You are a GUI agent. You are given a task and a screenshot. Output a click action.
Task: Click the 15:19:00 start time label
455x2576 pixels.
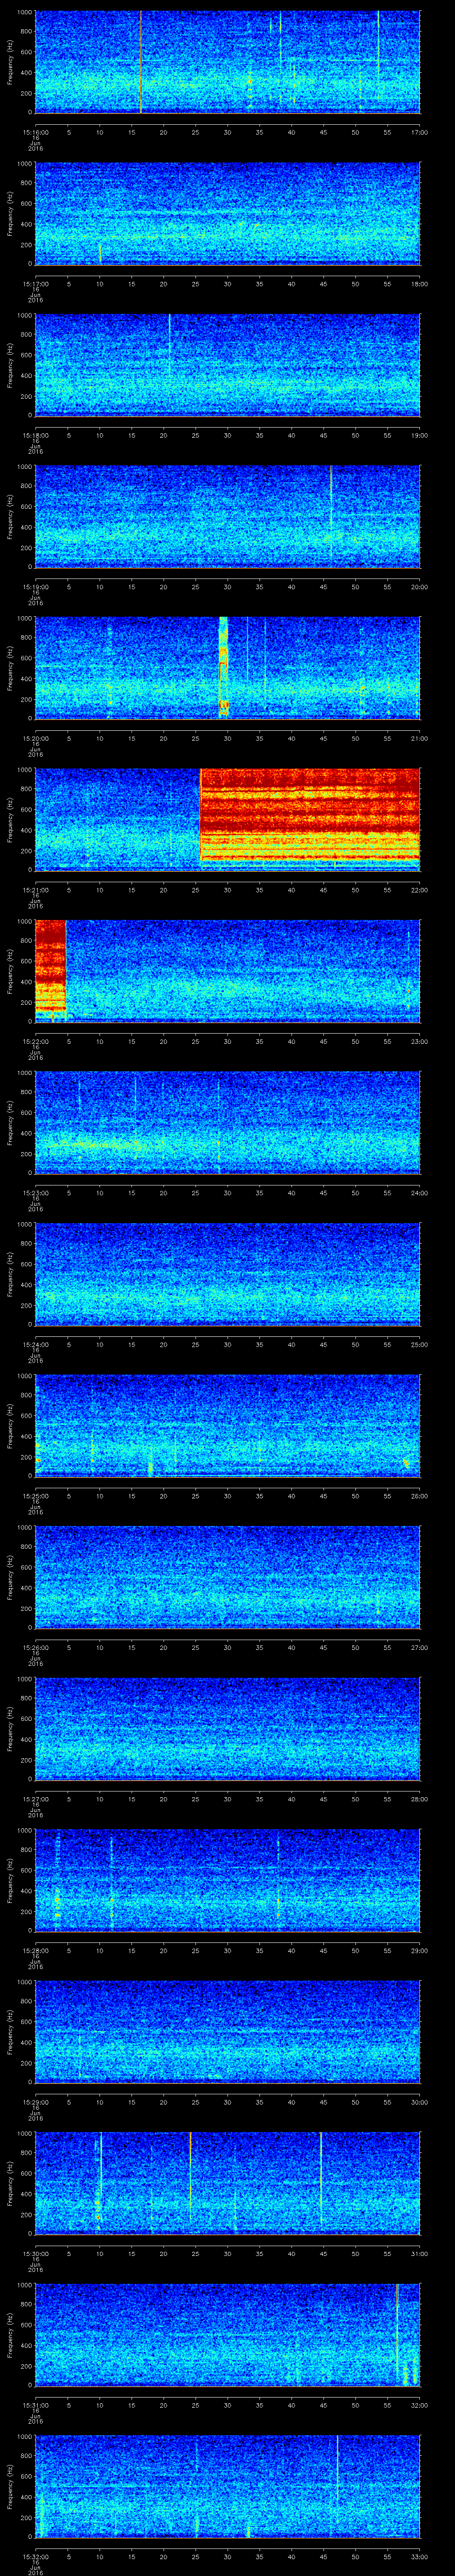click(36, 586)
